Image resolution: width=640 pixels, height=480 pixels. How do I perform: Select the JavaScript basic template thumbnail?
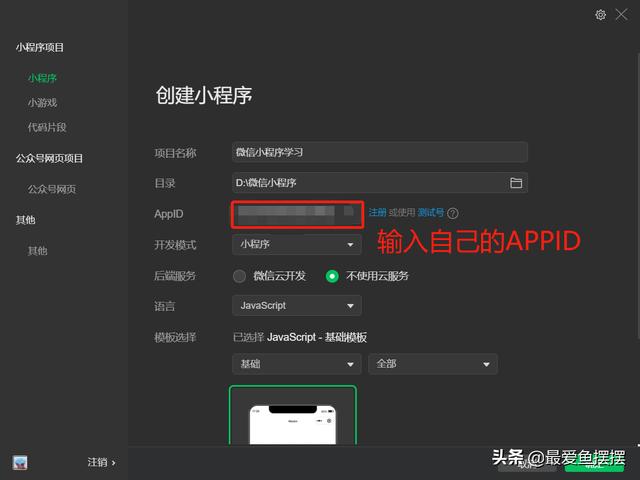pyautogui.click(x=293, y=415)
